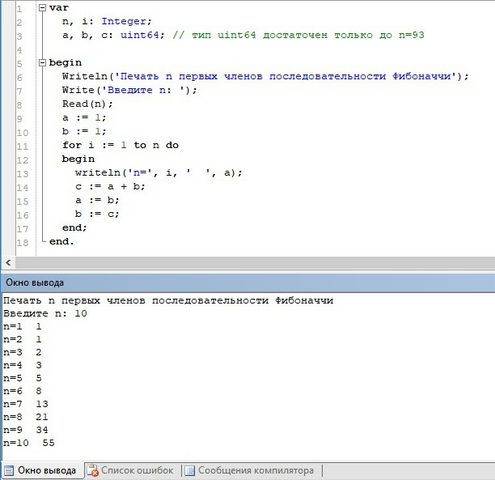Click the output window tab icon
This screenshot has width=495, height=480.
(x=9, y=471)
